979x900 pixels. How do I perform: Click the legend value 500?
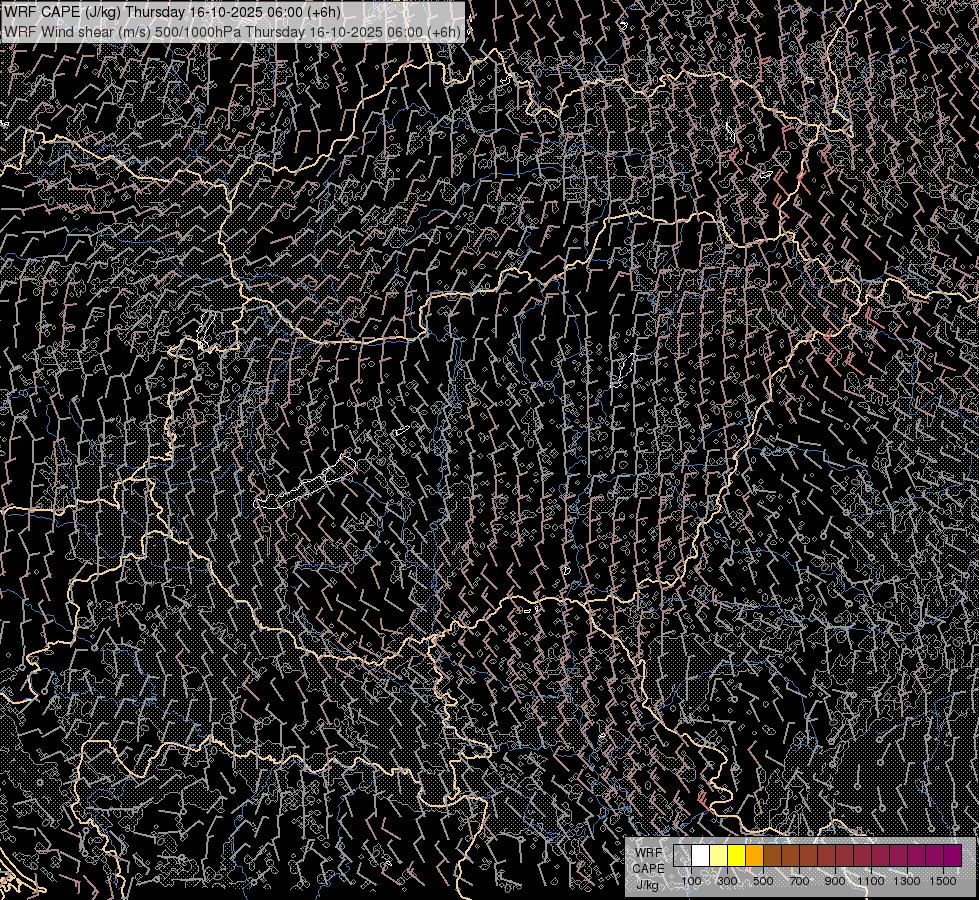coord(763,881)
